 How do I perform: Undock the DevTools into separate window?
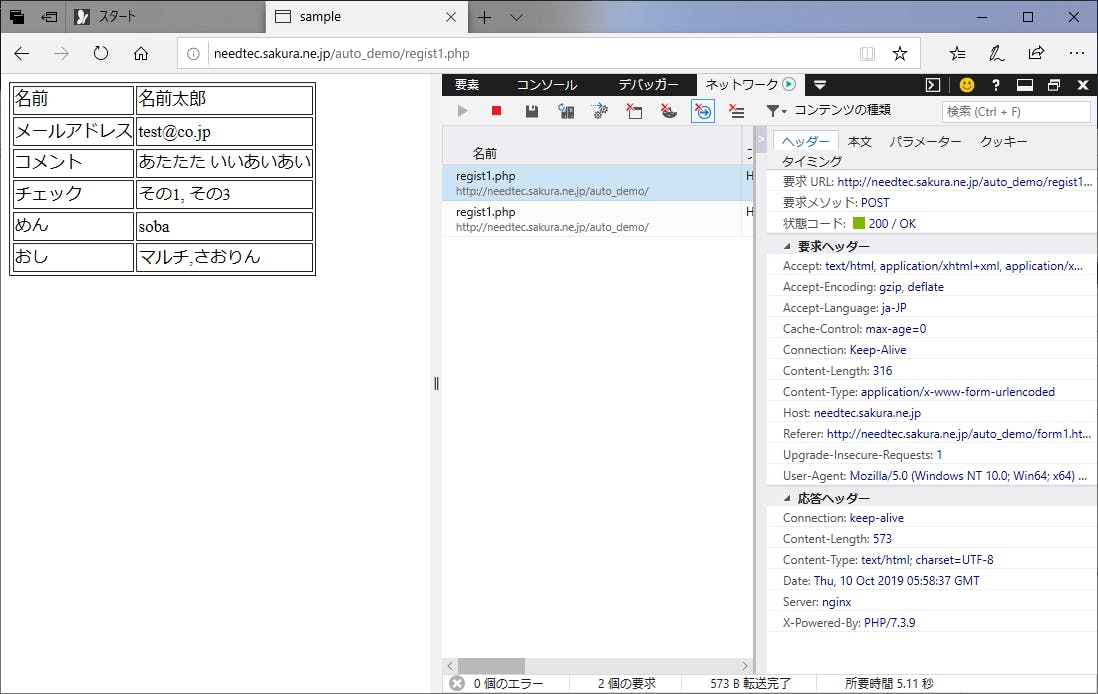tap(1054, 85)
